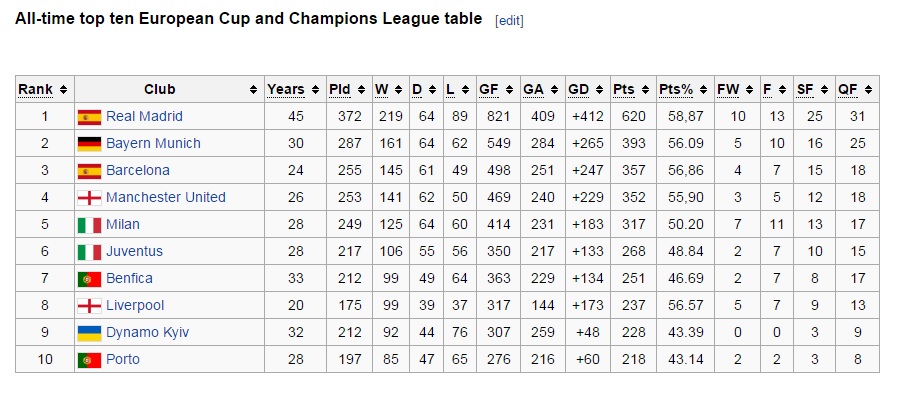
Task: Open the Dynamo Kyiv club link
Action: [x=147, y=333]
